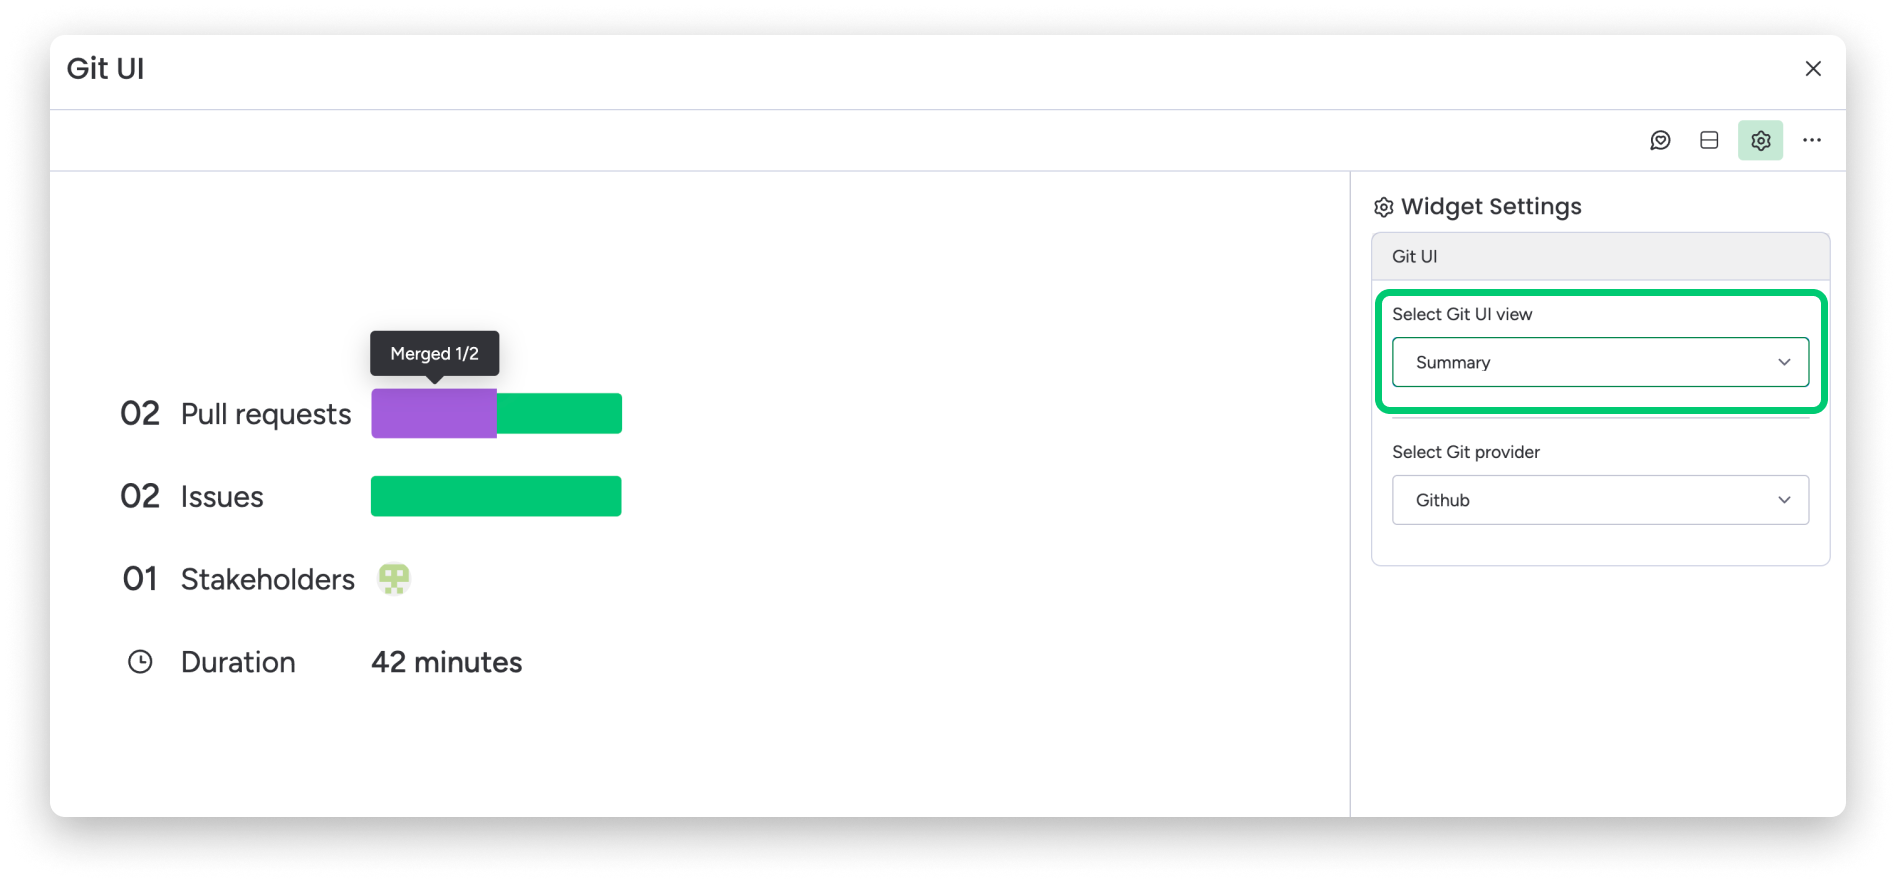
Task: Click the Merged 1/2 tooltip label
Action: coord(434,353)
